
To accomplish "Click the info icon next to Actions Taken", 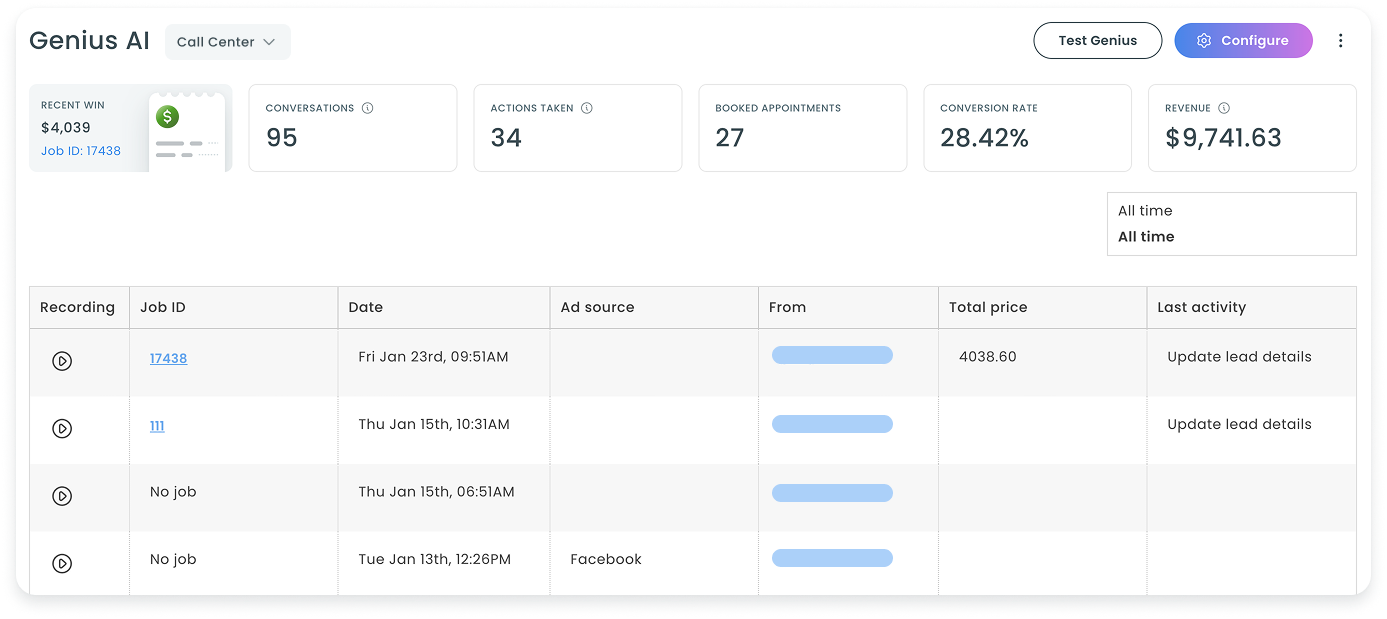I will pos(587,108).
